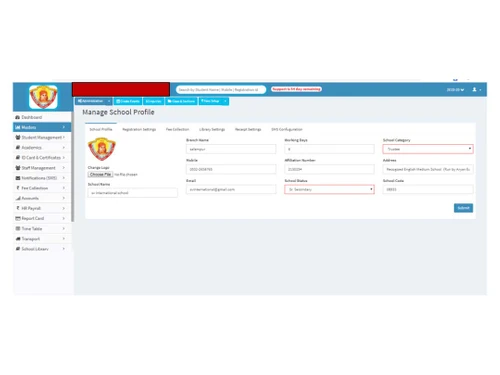This screenshot has width=500, height=375.
Task: Open the School Status dropdown
Action: tap(329, 189)
